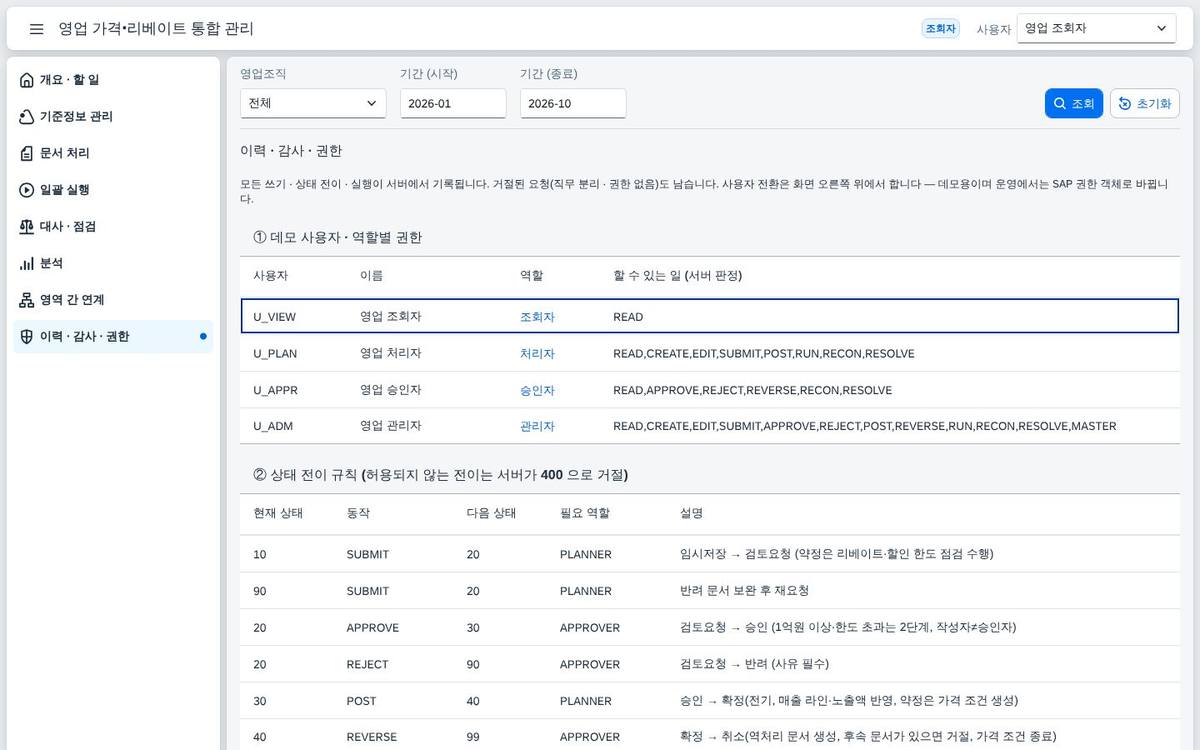Image resolution: width=1200 pixels, height=750 pixels.
Task: Click the REJECT action cell
Action: tap(367, 664)
